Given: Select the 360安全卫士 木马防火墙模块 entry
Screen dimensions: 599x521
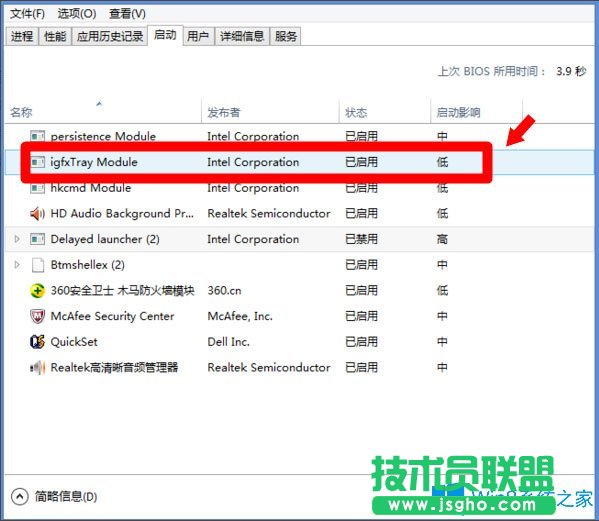Looking at the screenshot, I should coord(122,291).
